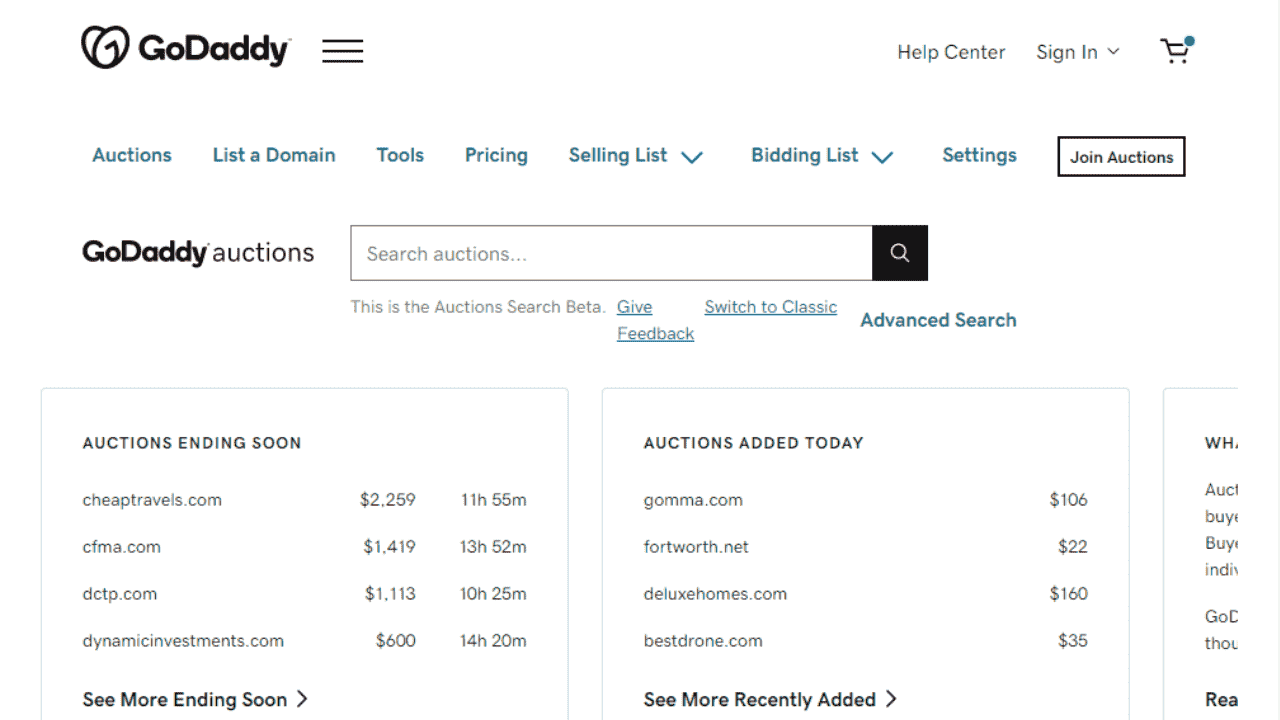Viewport: 1280px width, 720px height.
Task: Open the dctp.com auction
Action: (x=119, y=594)
